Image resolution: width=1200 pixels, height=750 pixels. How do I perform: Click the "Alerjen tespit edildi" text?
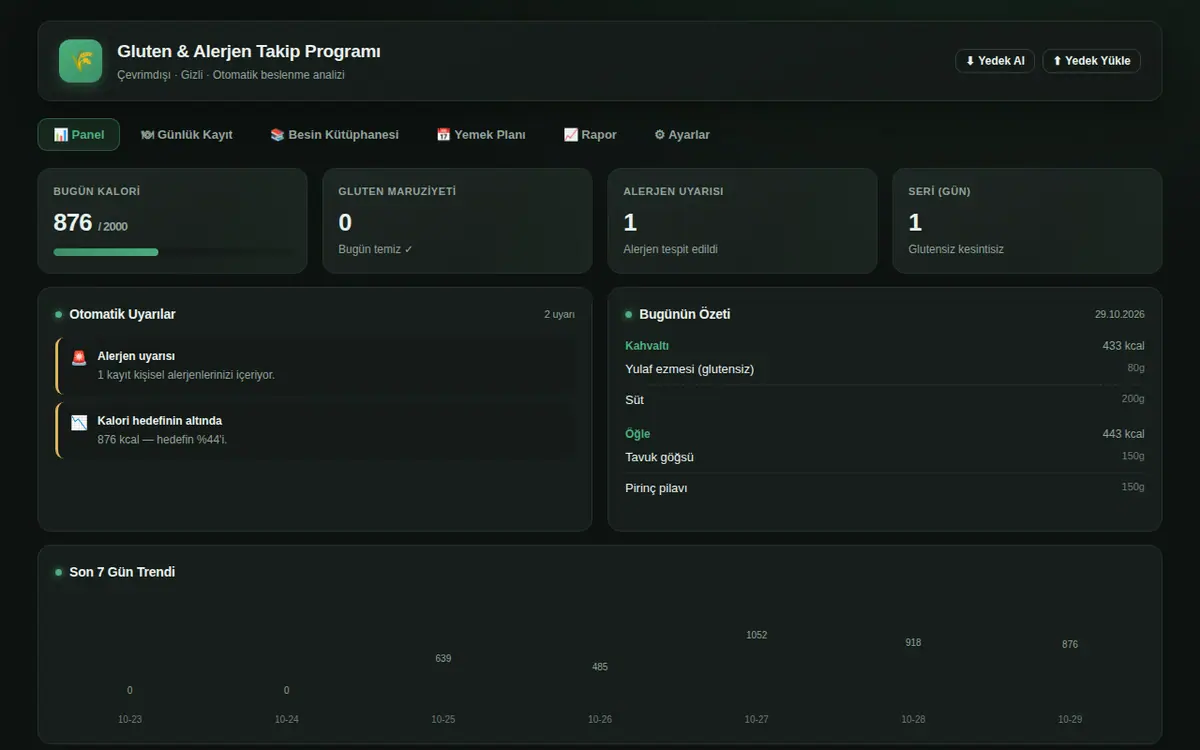(671, 249)
